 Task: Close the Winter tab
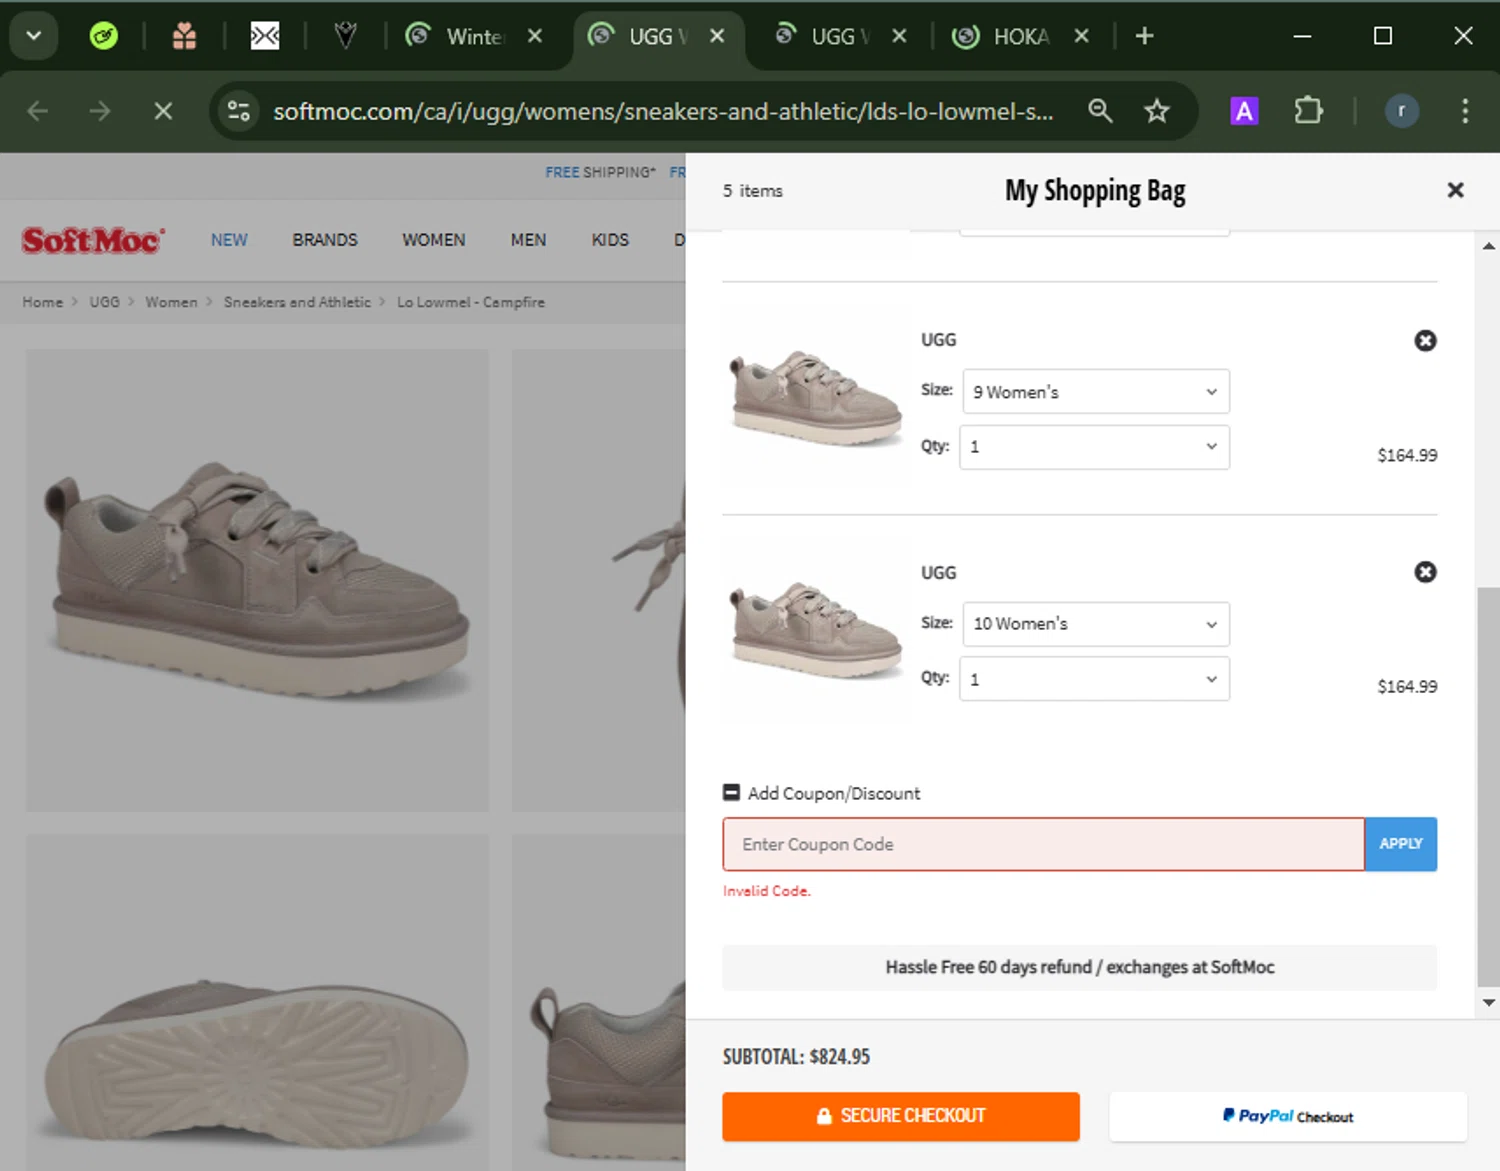tap(535, 36)
